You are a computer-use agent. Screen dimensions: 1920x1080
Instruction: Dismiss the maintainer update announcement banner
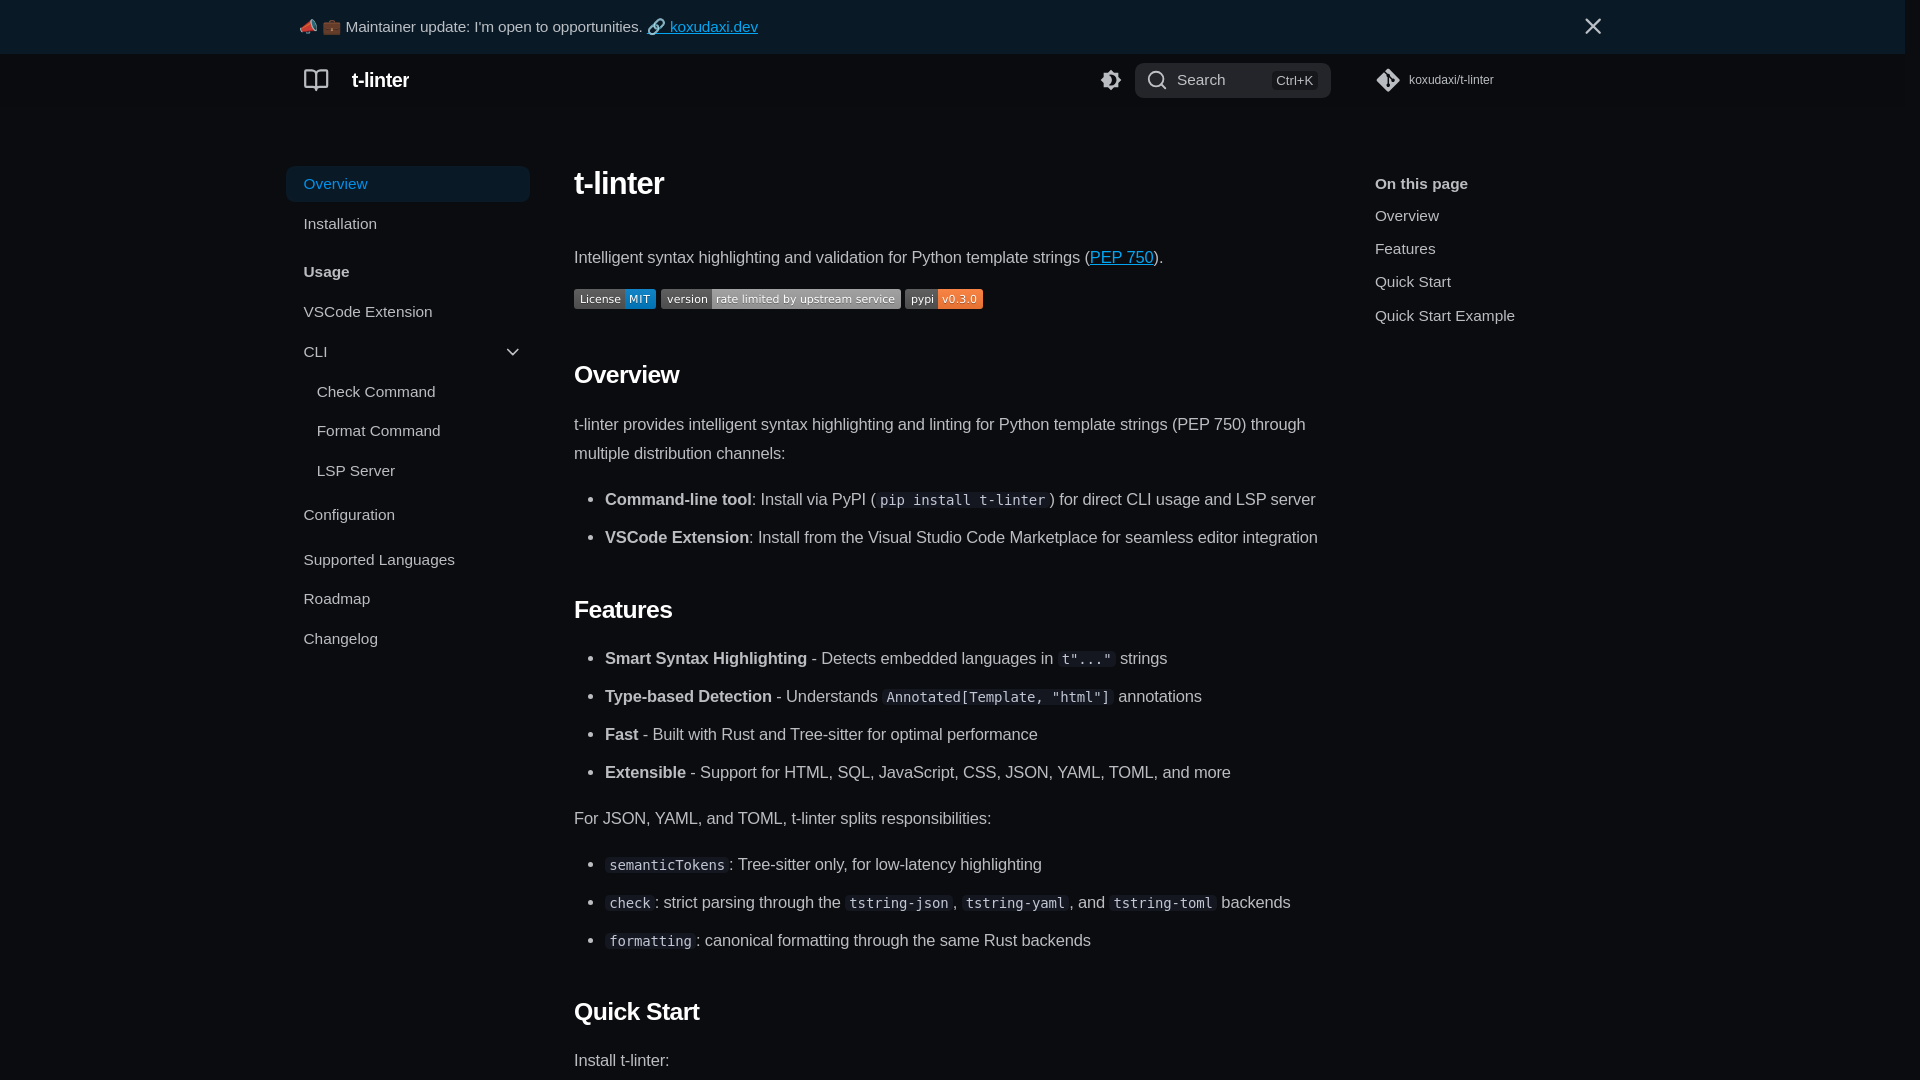click(1593, 26)
